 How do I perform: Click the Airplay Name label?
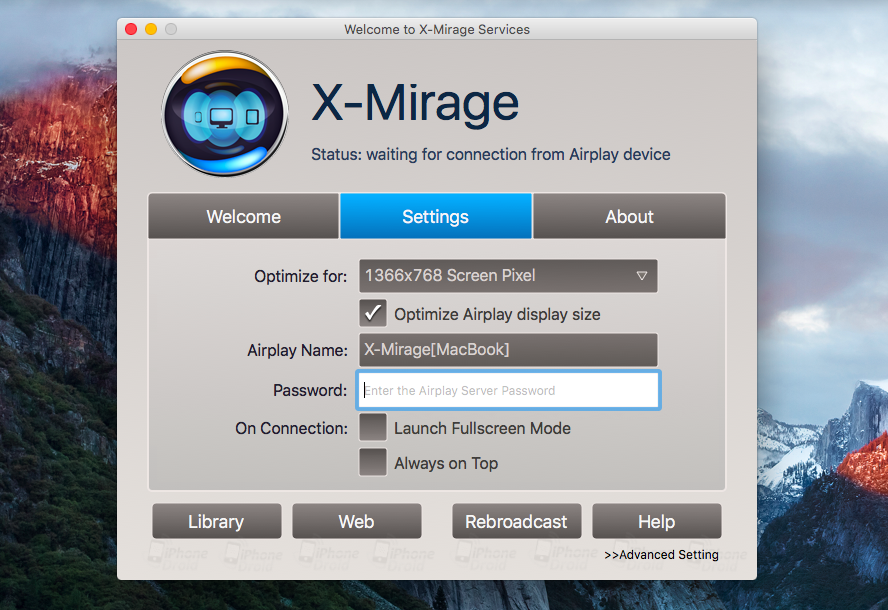tap(297, 350)
